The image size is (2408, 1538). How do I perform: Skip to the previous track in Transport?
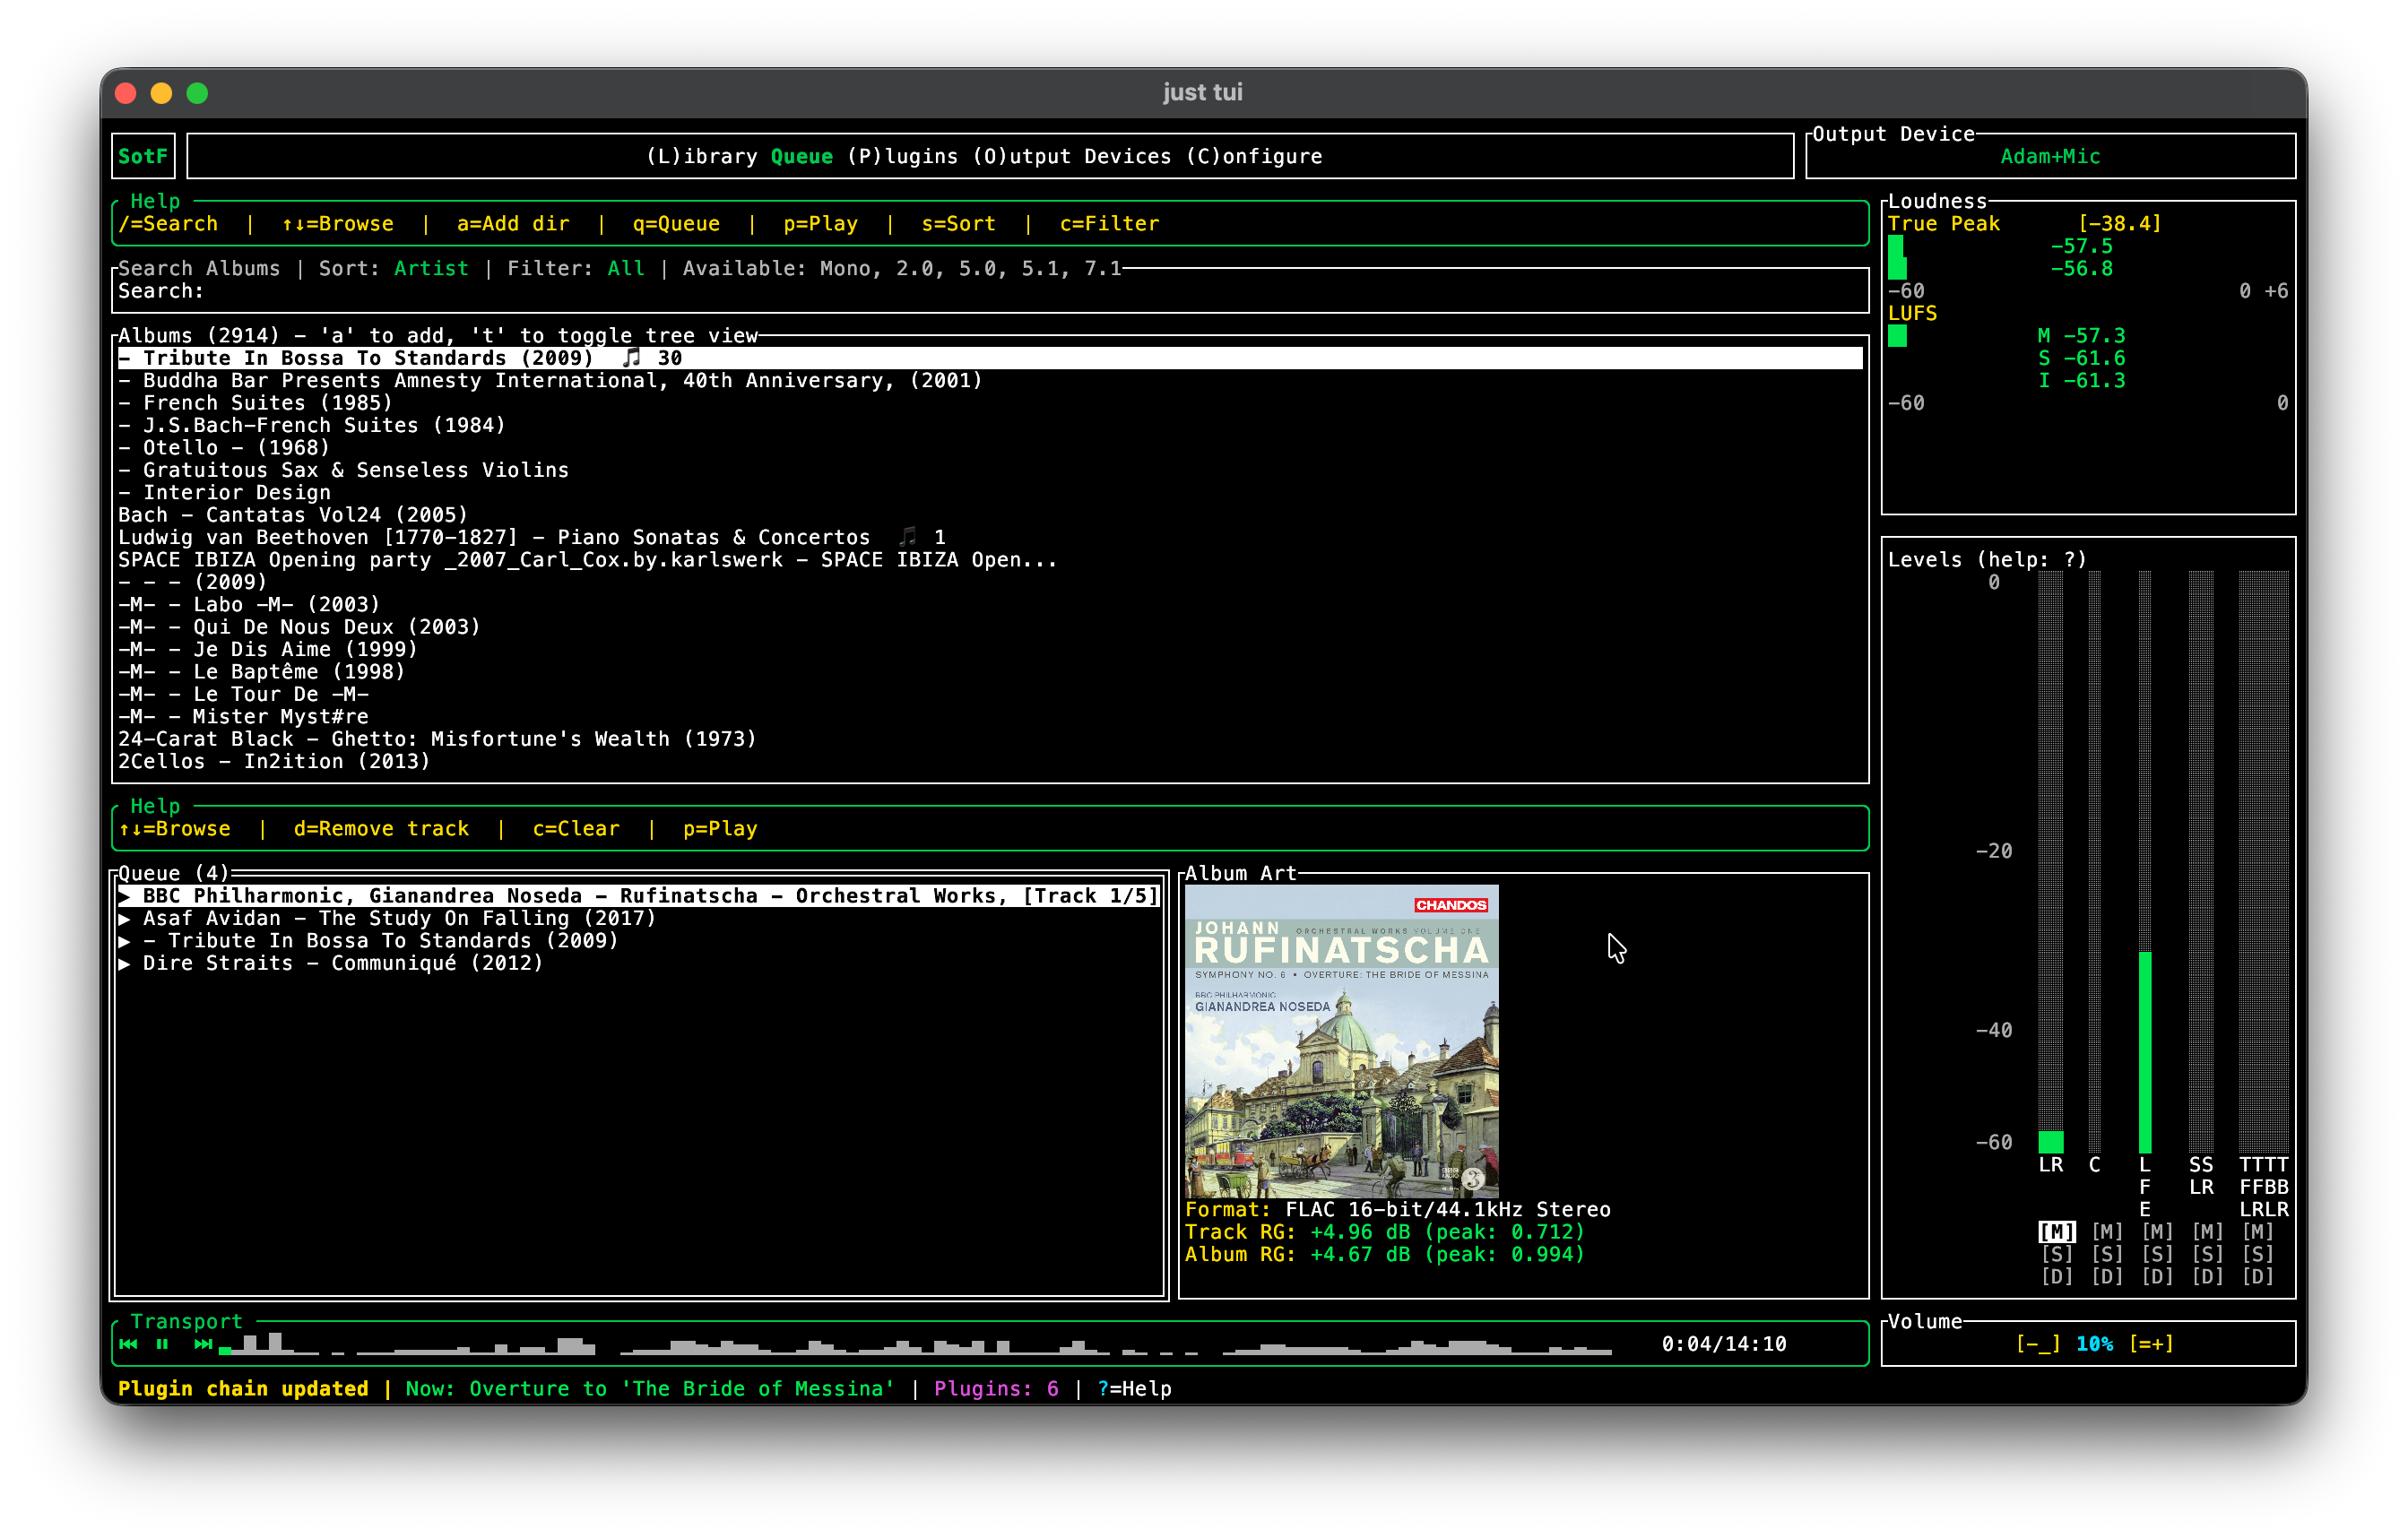click(128, 1344)
